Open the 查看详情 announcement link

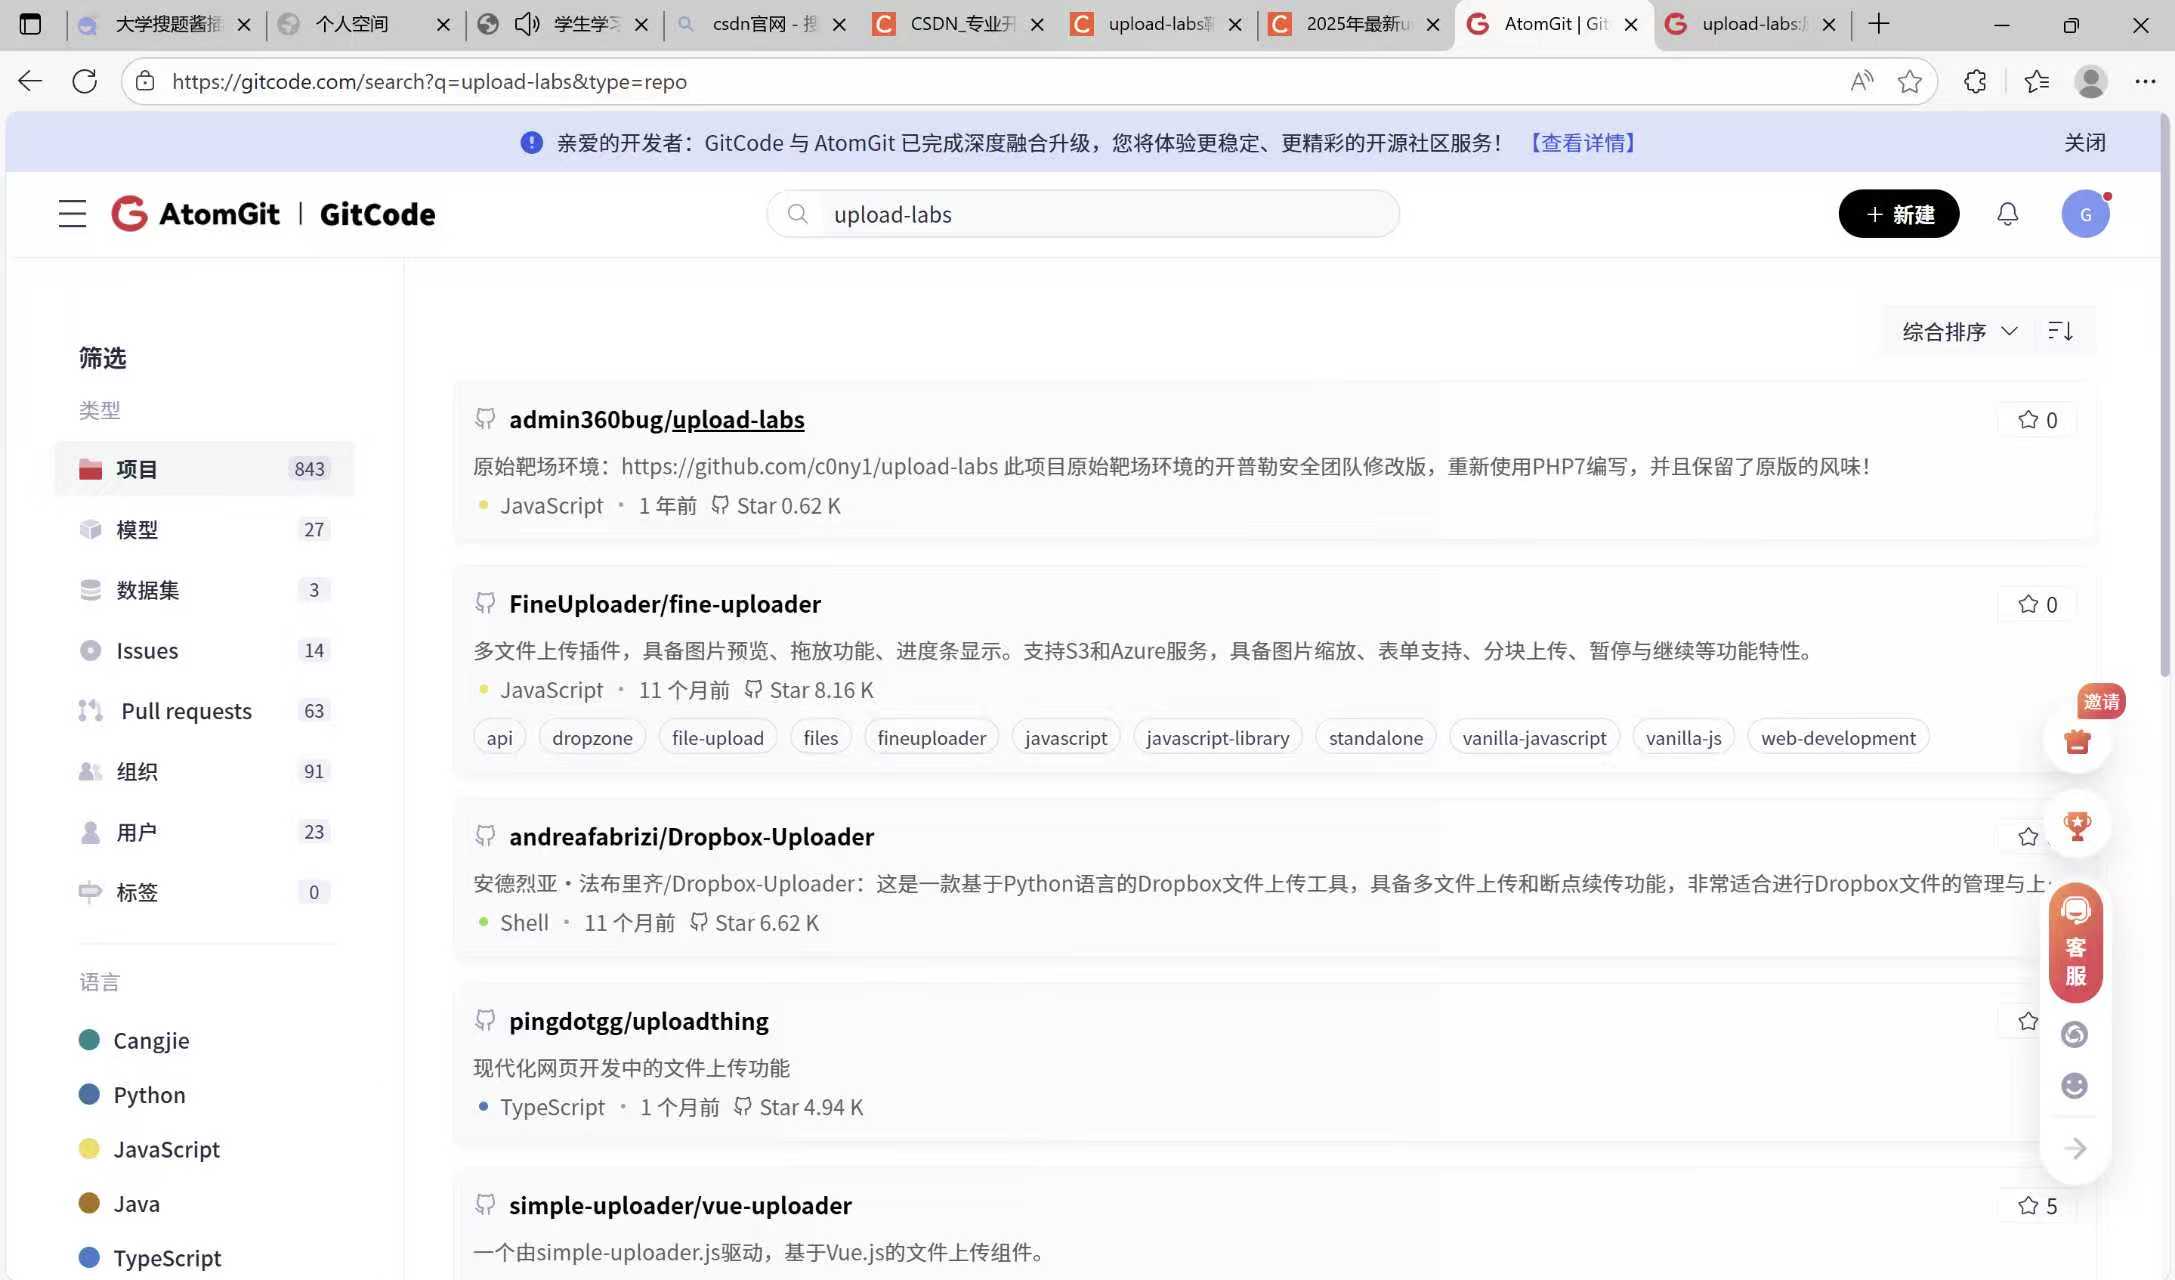[1582, 143]
